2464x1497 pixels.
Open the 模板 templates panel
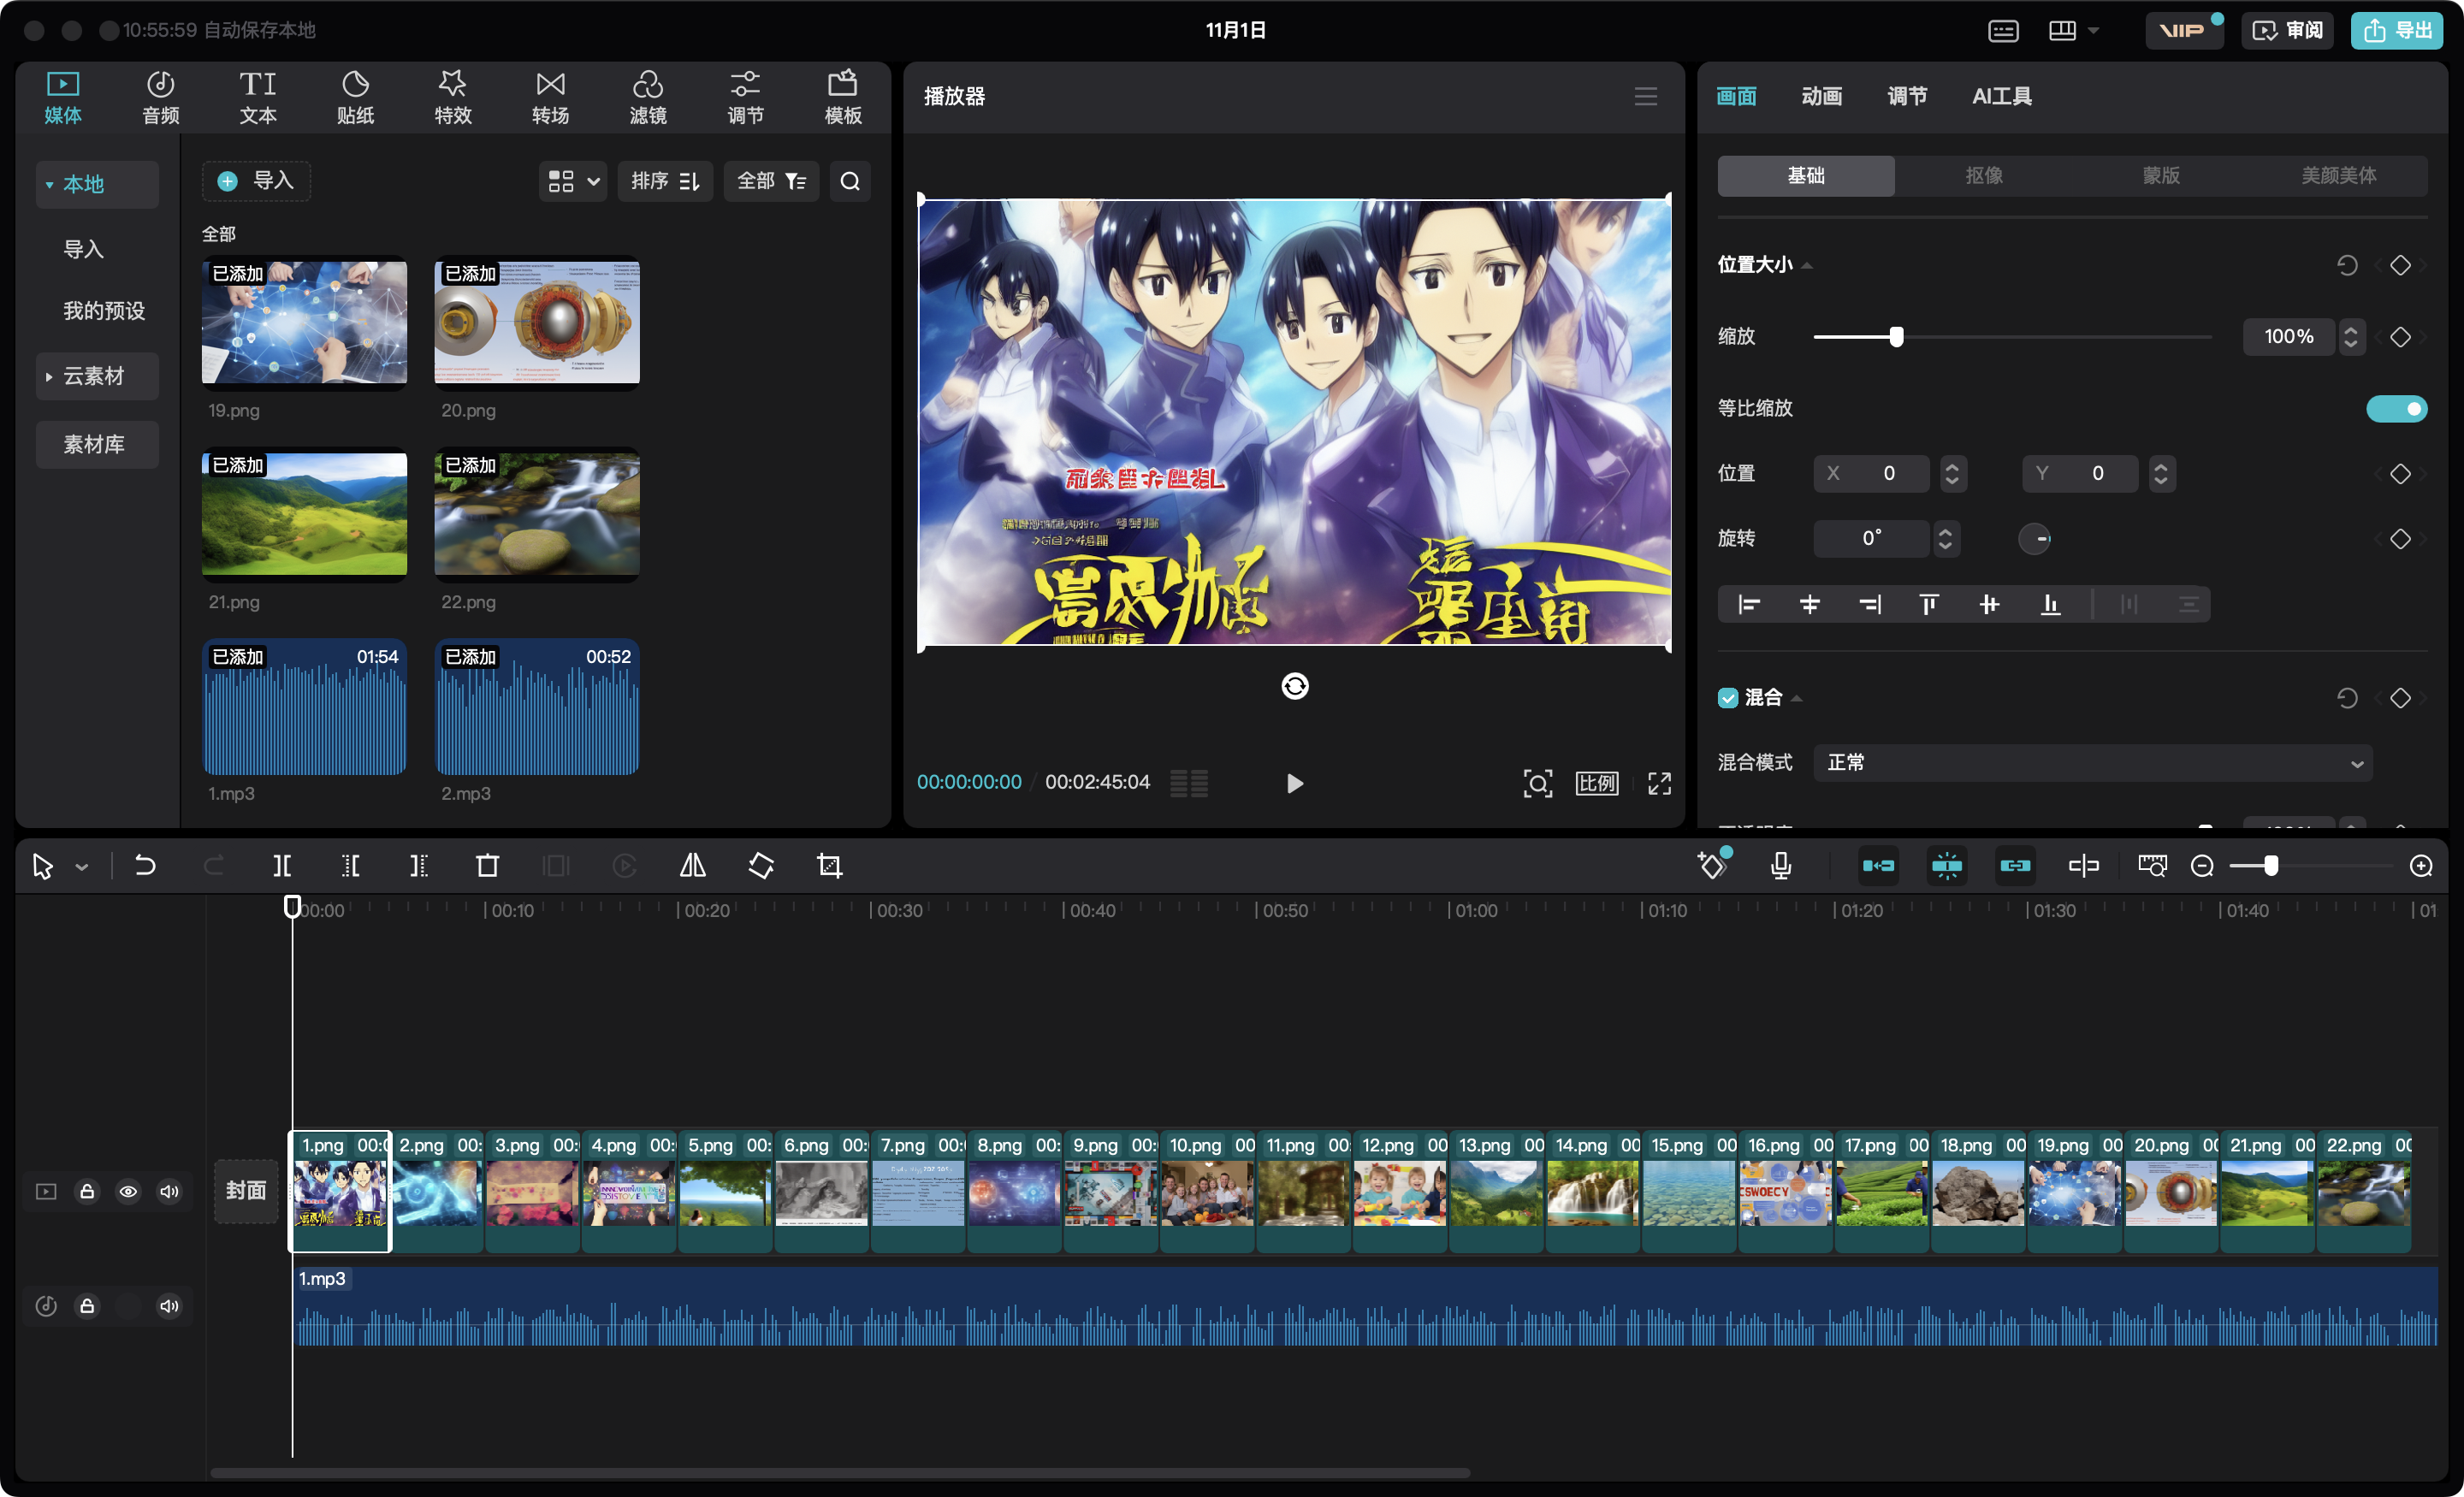843,97
